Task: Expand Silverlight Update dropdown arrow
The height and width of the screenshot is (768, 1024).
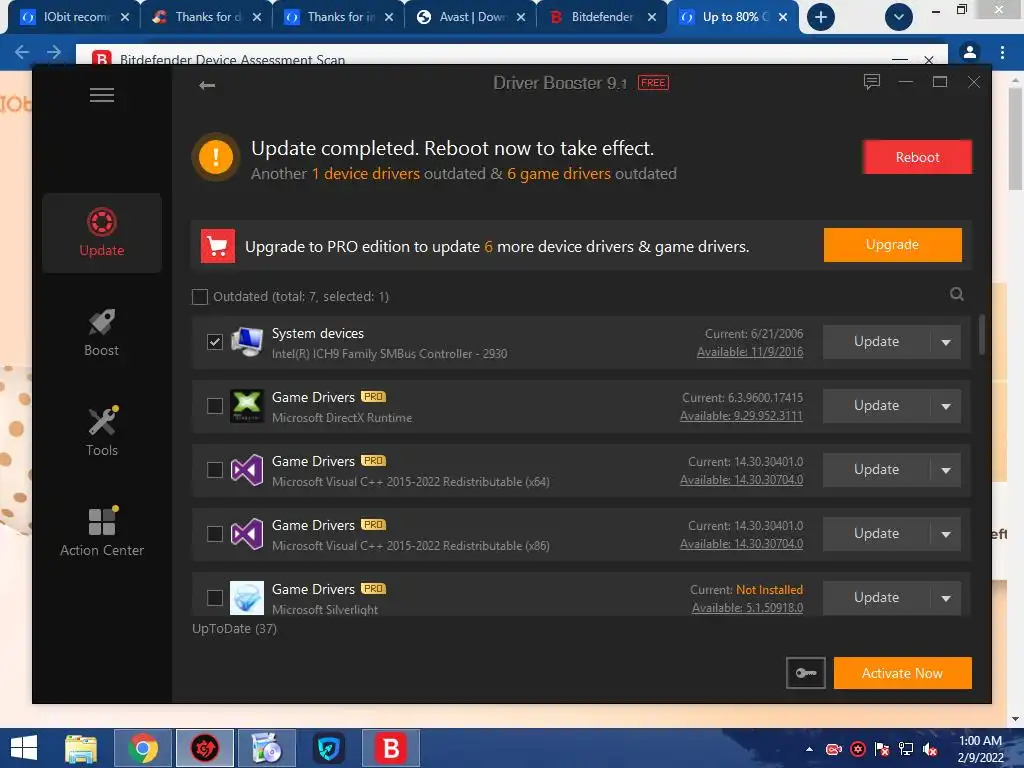Action: point(946,598)
